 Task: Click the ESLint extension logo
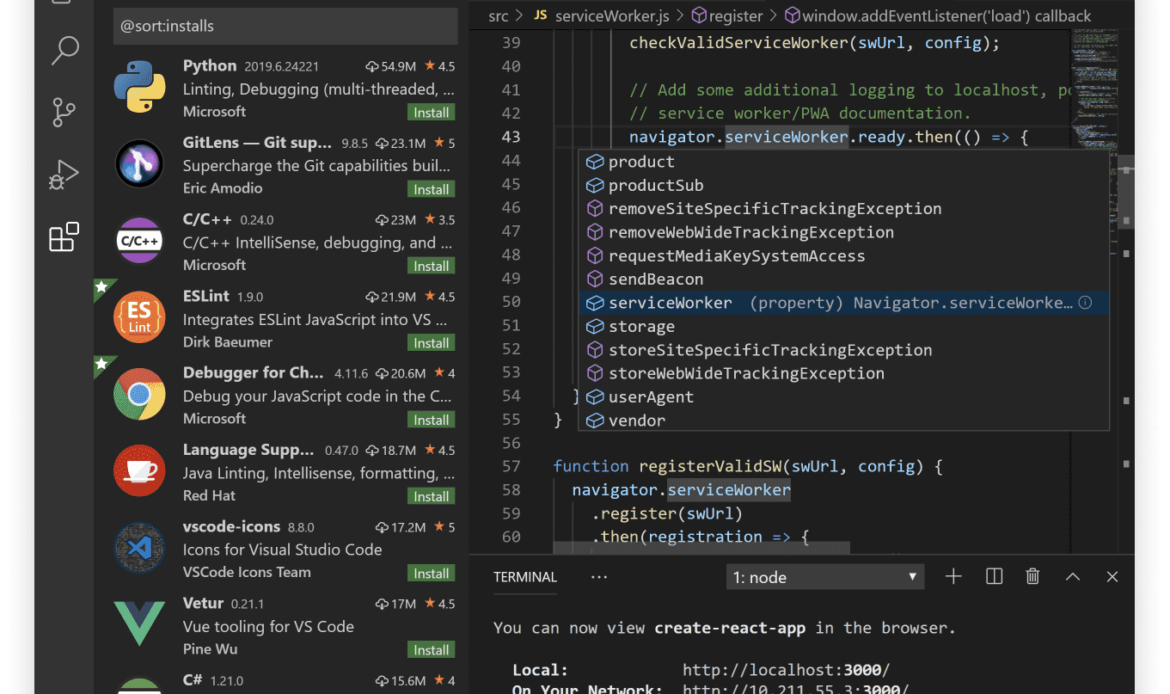point(140,317)
